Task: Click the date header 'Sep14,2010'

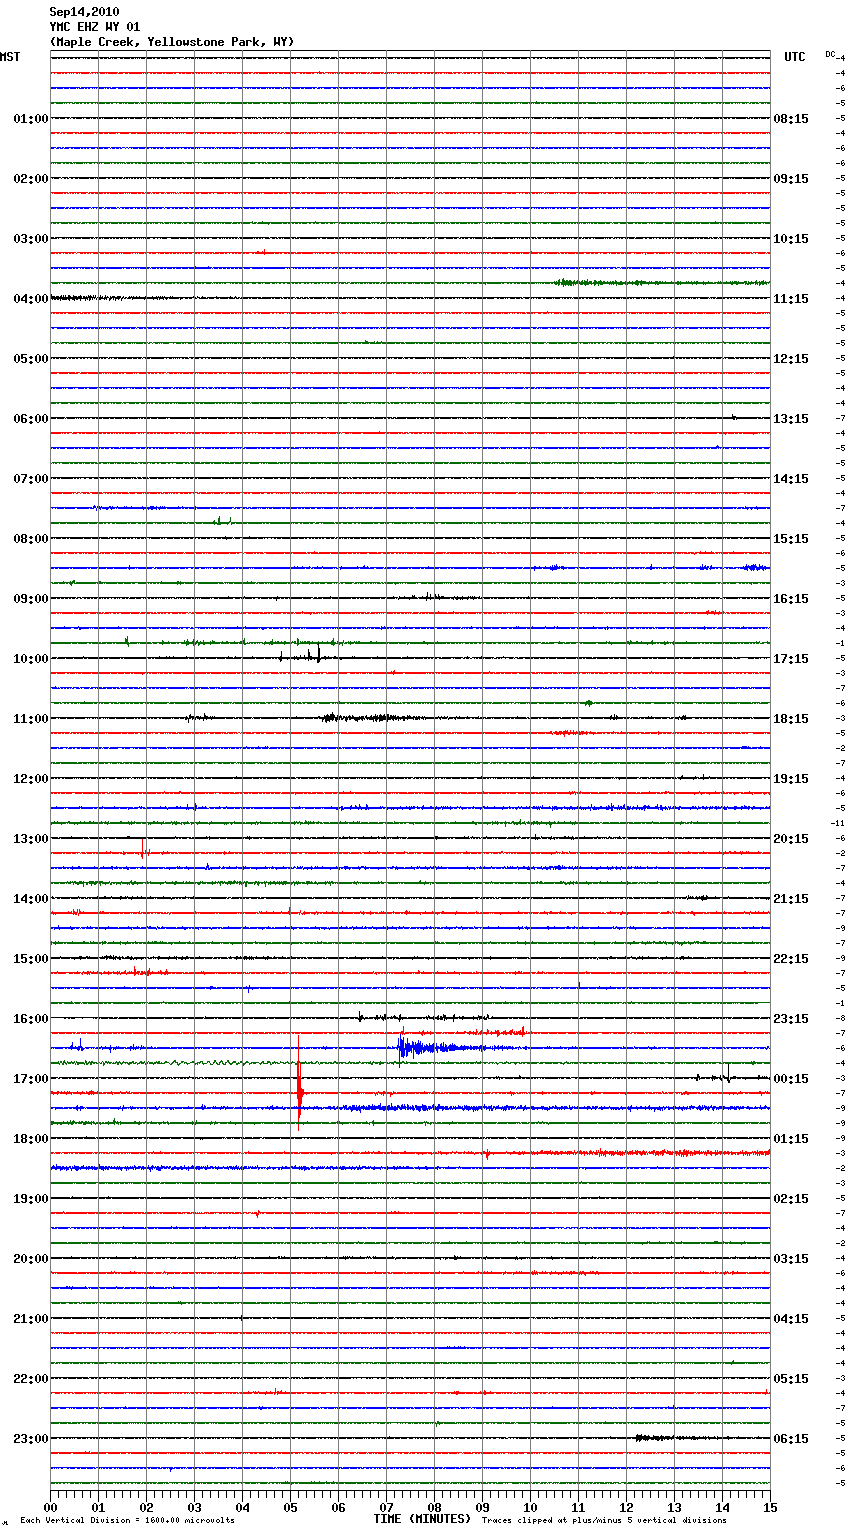Action: pyautogui.click(x=84, y=12)
